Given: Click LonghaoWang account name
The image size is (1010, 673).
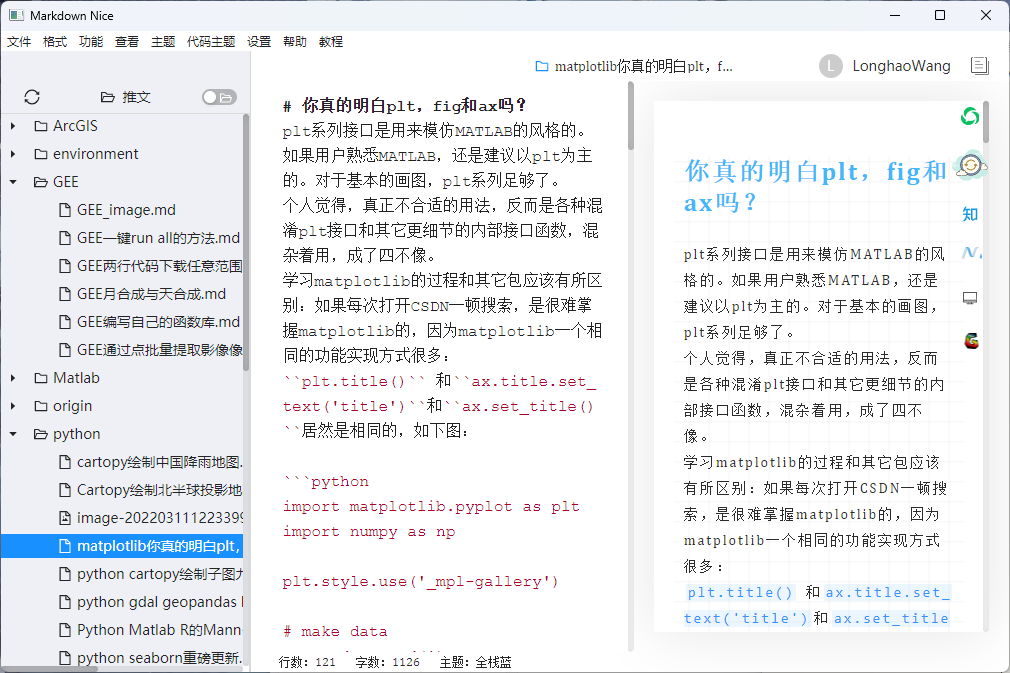Looking at the screenshot, I should coord(901,66).
